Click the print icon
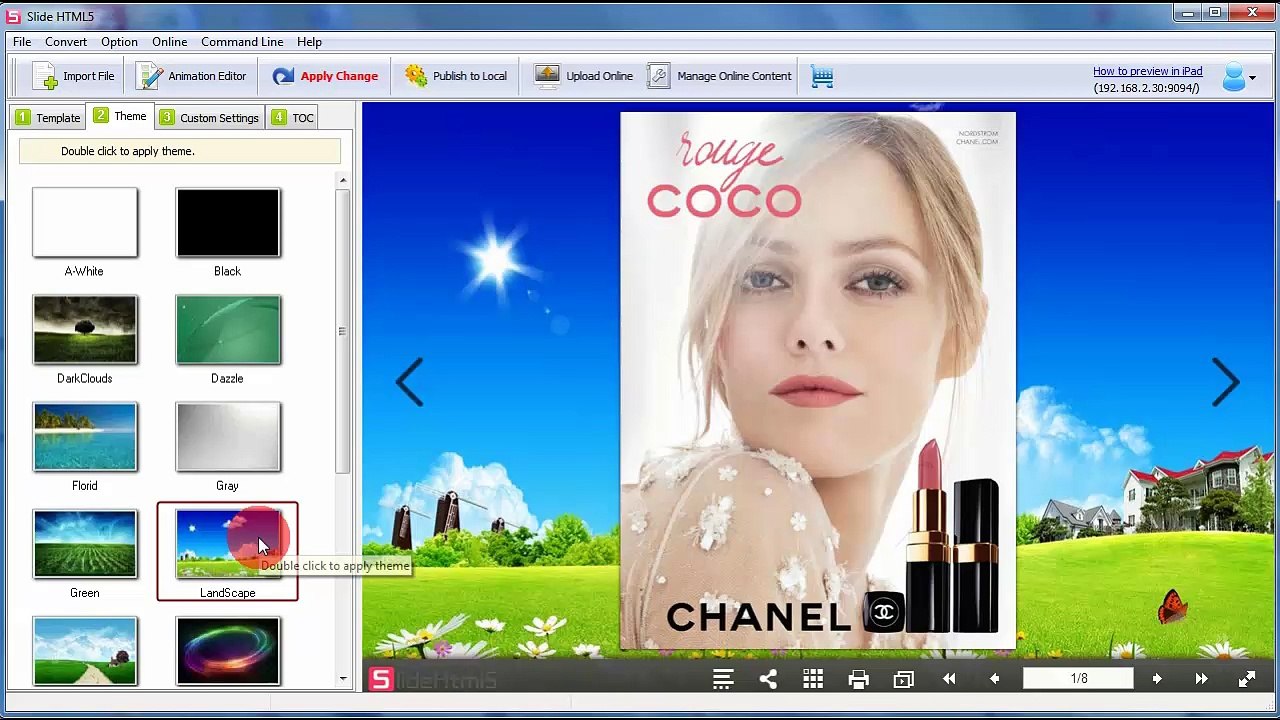1280x720 pixels. click(858, 680)
